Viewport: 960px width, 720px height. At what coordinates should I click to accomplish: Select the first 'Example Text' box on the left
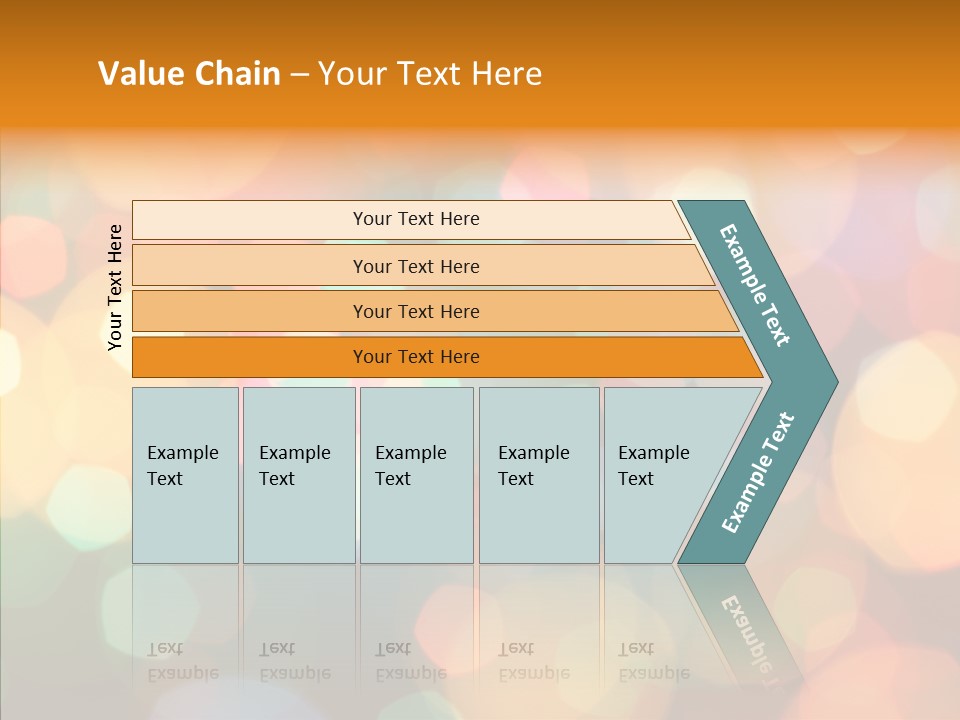pyautogui.click(x=185, y=475)
